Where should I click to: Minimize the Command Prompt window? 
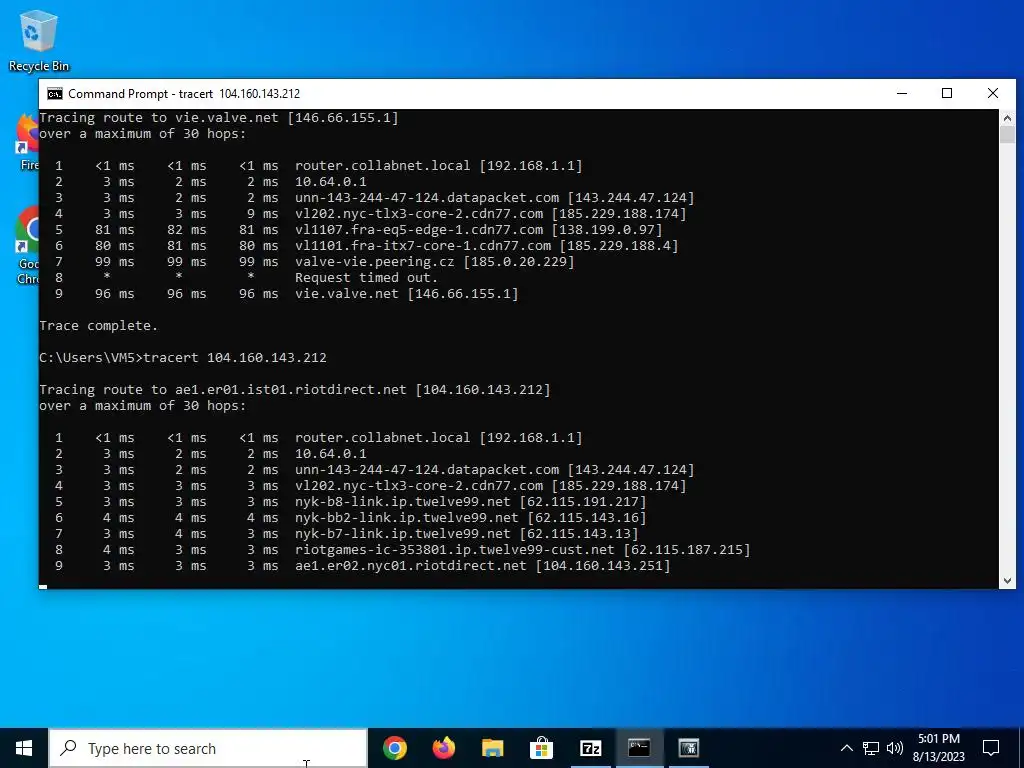(x=902, y=93)
